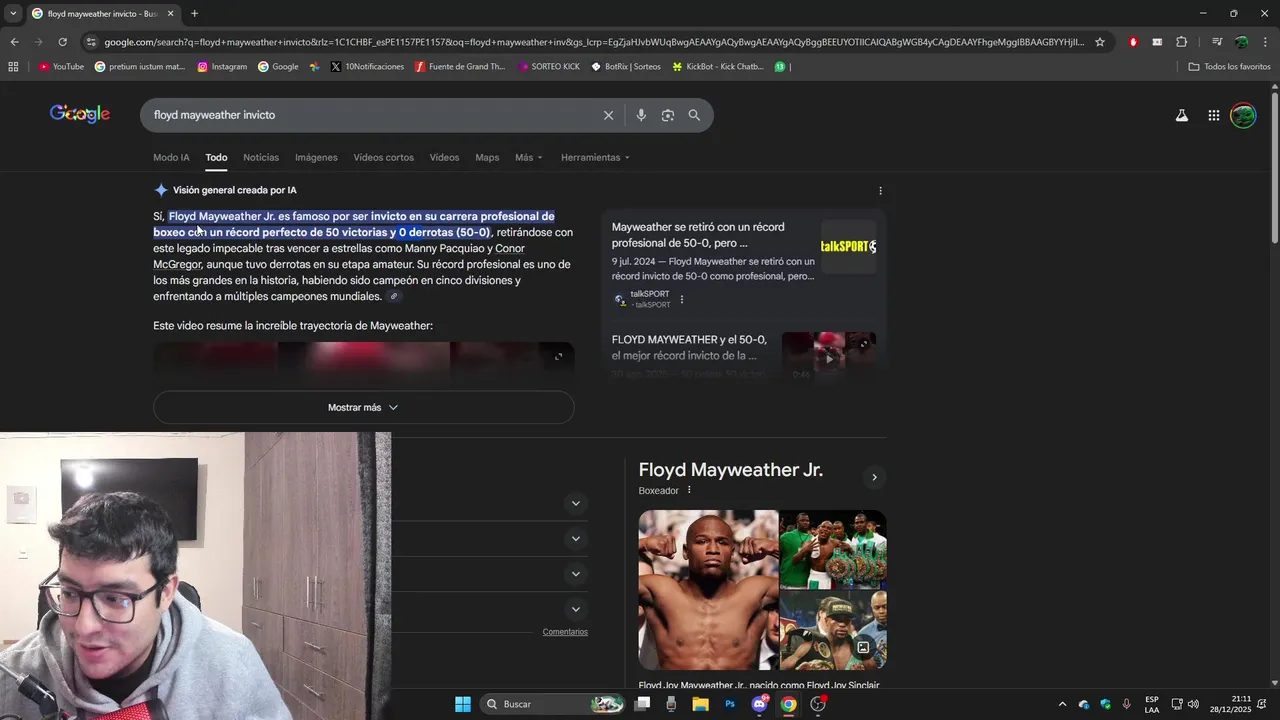
Task: Open the Más dropdown in search tabs
Action: [x=528, y=157]
